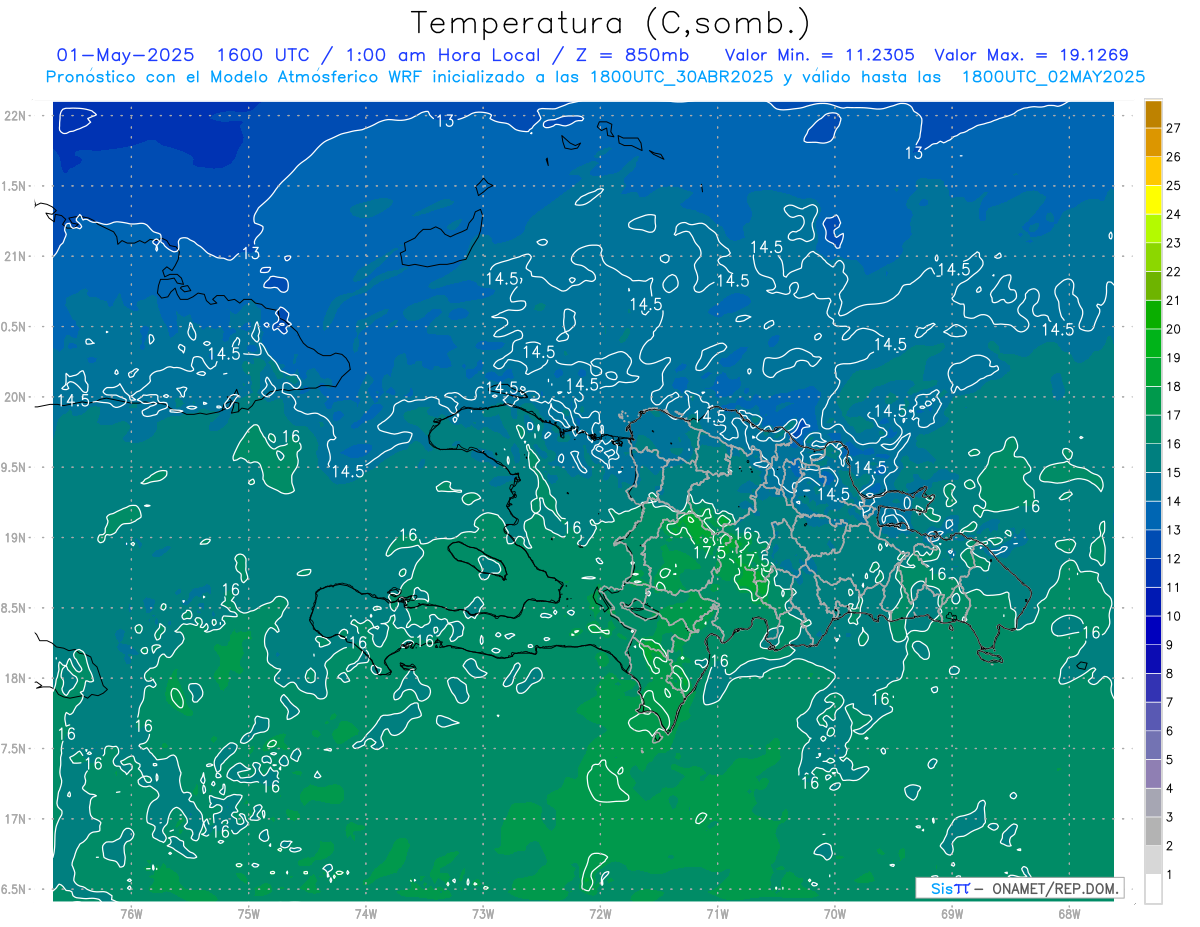Click the colorbar legend label 25
The image size is (1200, 927).
pos(1173,185)
